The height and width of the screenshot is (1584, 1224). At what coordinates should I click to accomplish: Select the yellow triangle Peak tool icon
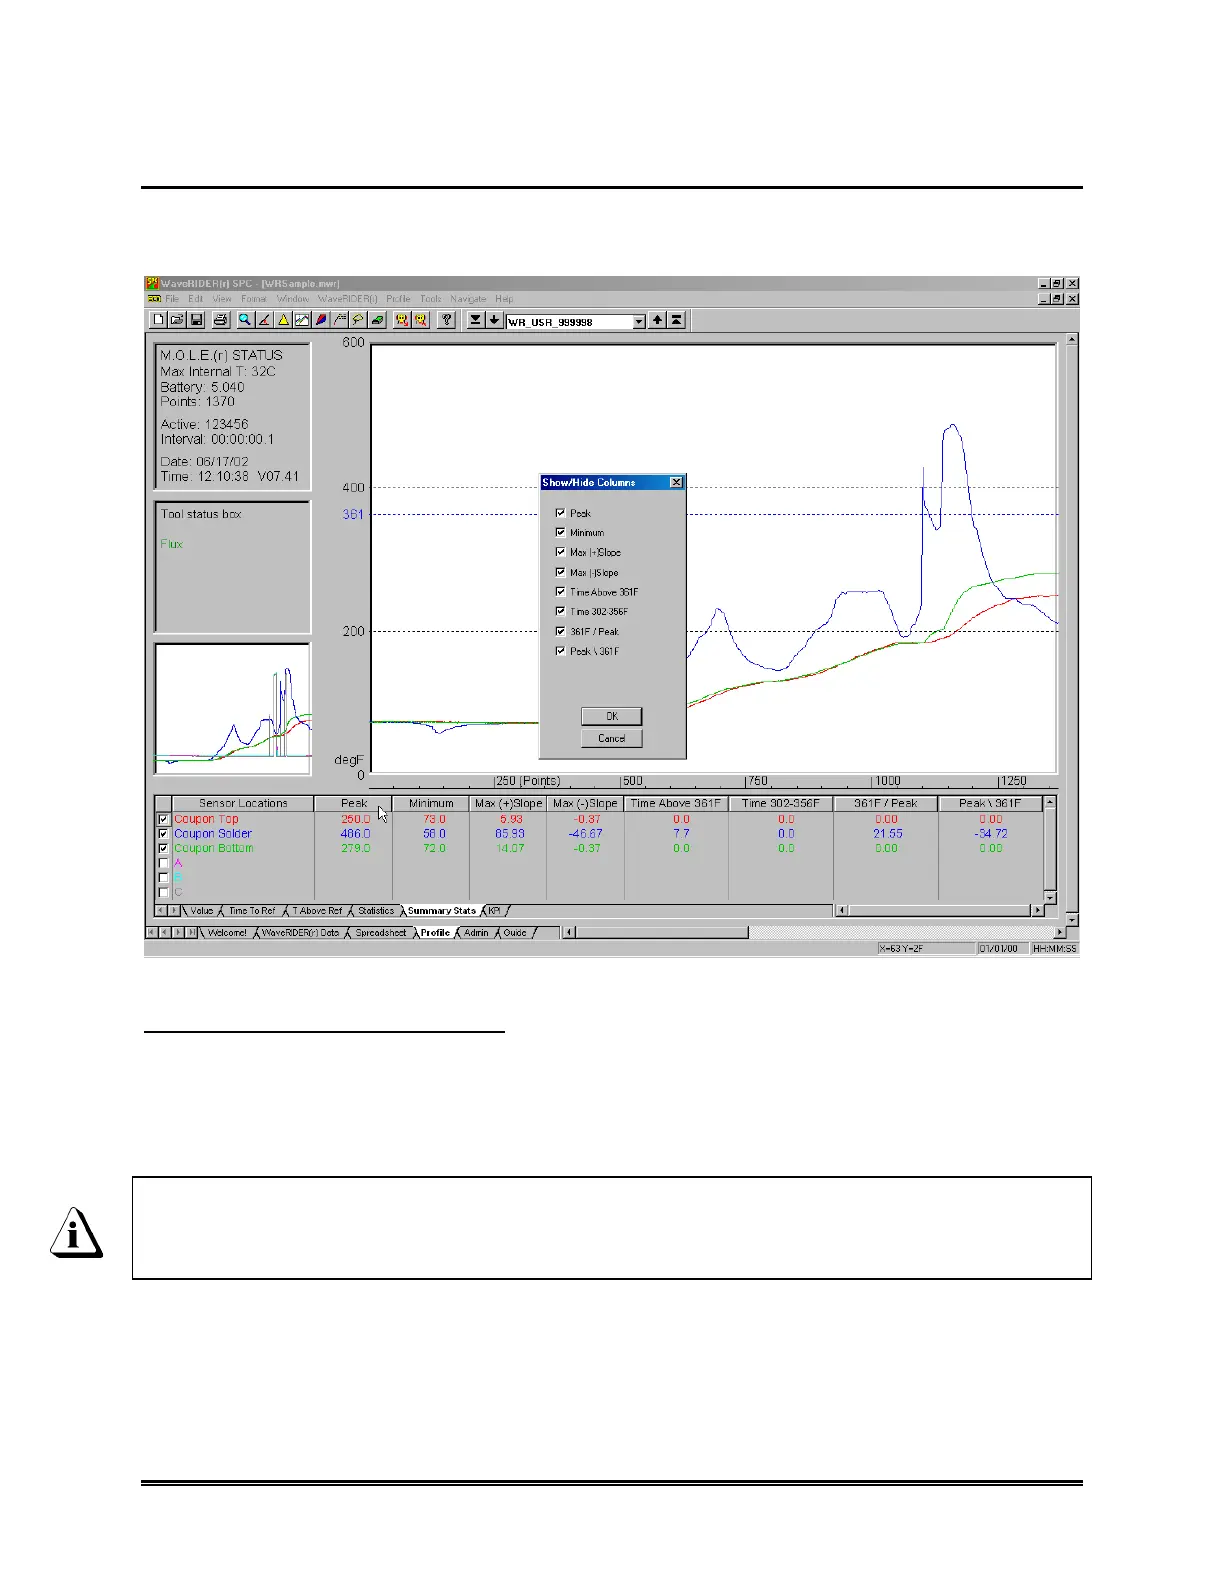pyautogui.click(x=283, y=320)
